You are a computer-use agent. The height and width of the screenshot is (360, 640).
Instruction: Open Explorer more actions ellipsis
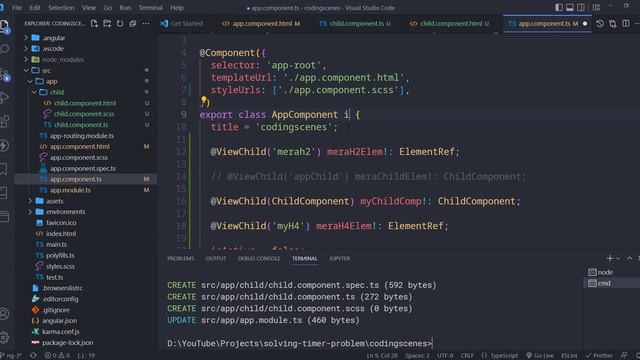[146, 24]
